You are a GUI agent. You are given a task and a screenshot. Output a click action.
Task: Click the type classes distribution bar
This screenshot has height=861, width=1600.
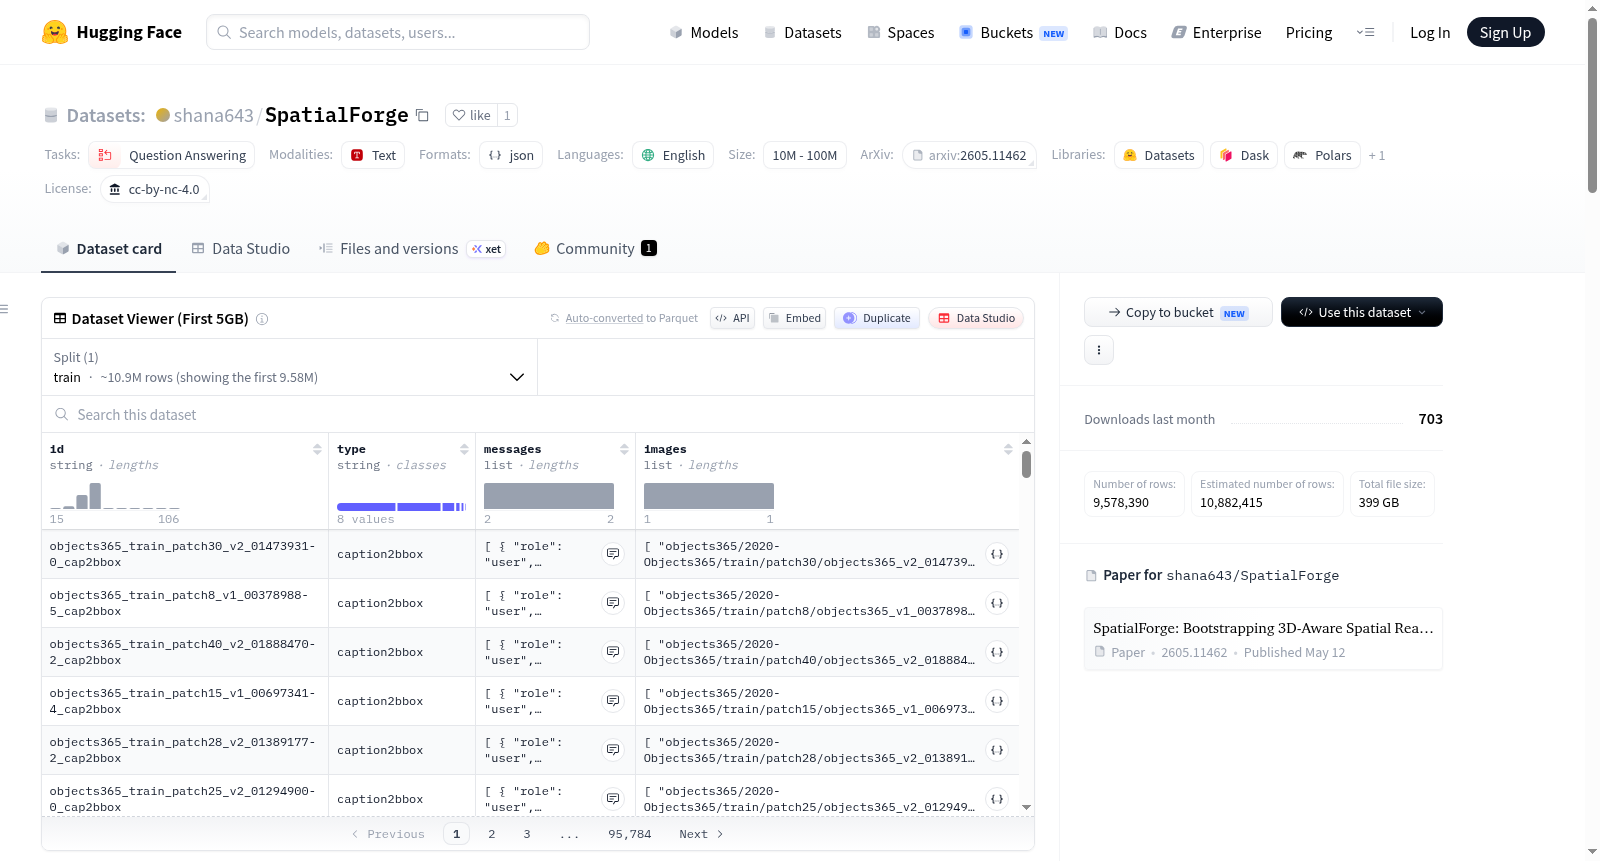coord(402,507)
